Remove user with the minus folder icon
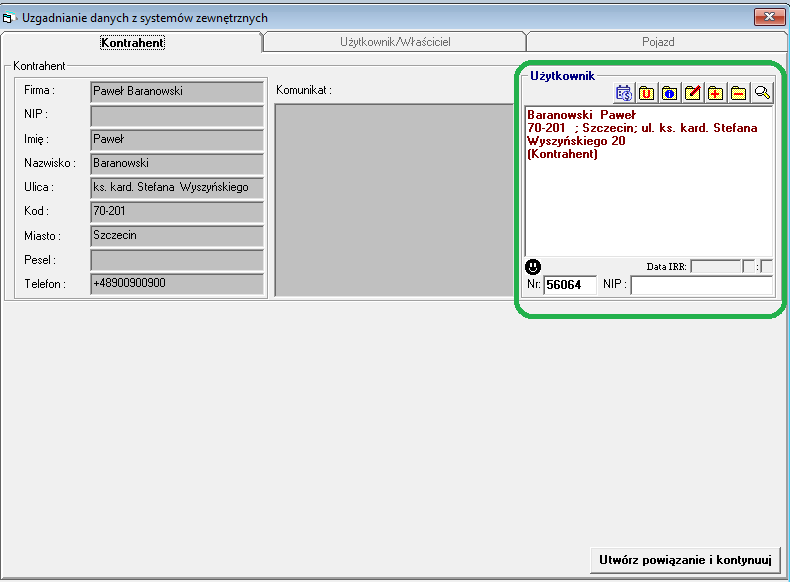Image resolution: width=790 pixels, height=582 pixels. (x=739, y=93)
